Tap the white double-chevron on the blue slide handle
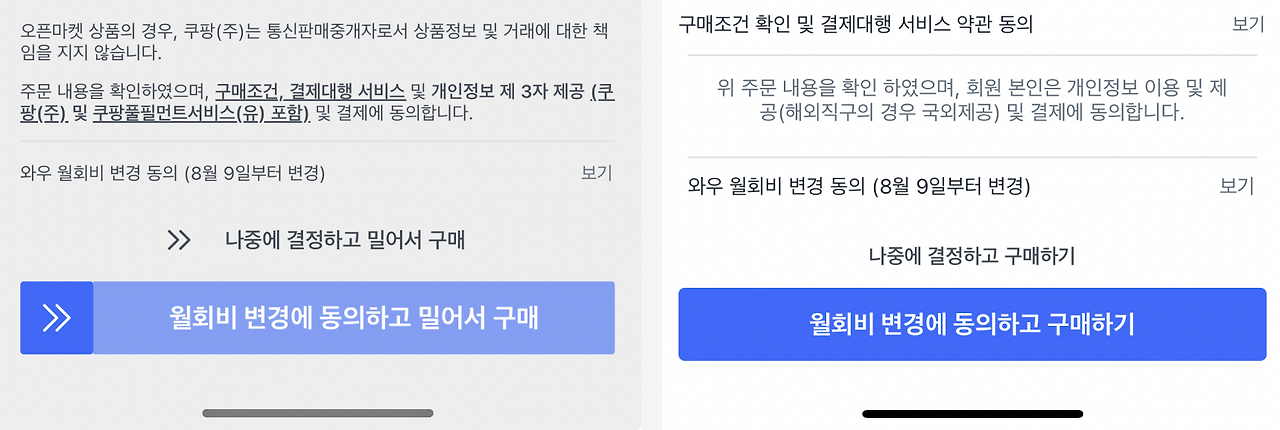The height and width of the screenshot is (430, 1280). tap(57, 318)
